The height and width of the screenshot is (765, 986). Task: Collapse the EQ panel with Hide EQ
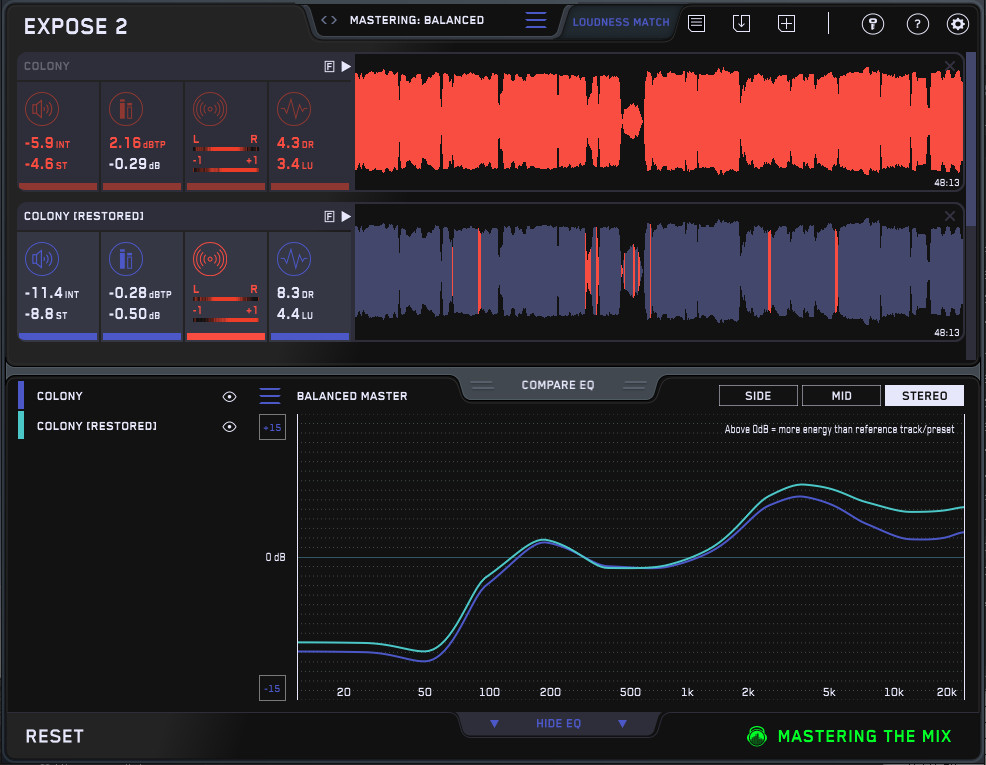[558, 724]
